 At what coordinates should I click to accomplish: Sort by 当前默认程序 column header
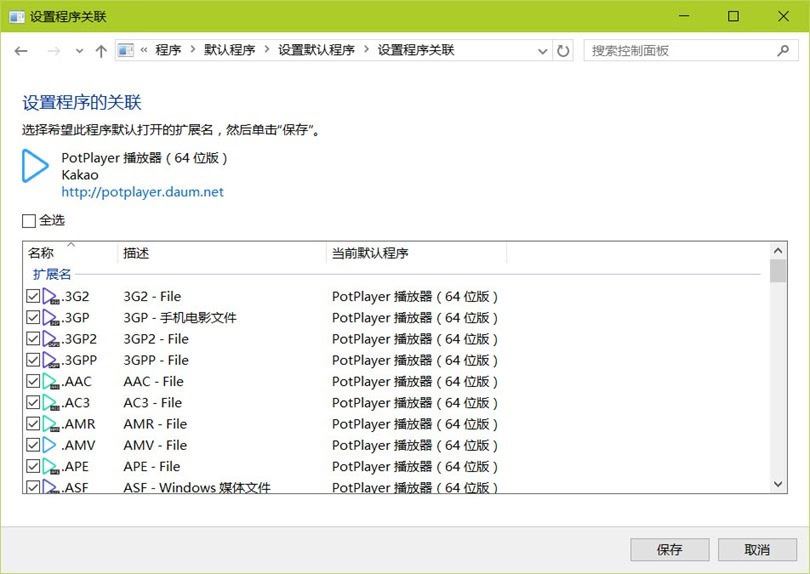[x=370, y=254]
